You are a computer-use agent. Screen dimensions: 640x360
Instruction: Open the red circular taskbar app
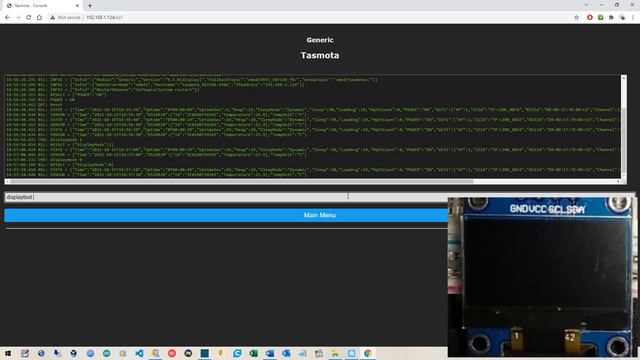click(x=171, y=353)
